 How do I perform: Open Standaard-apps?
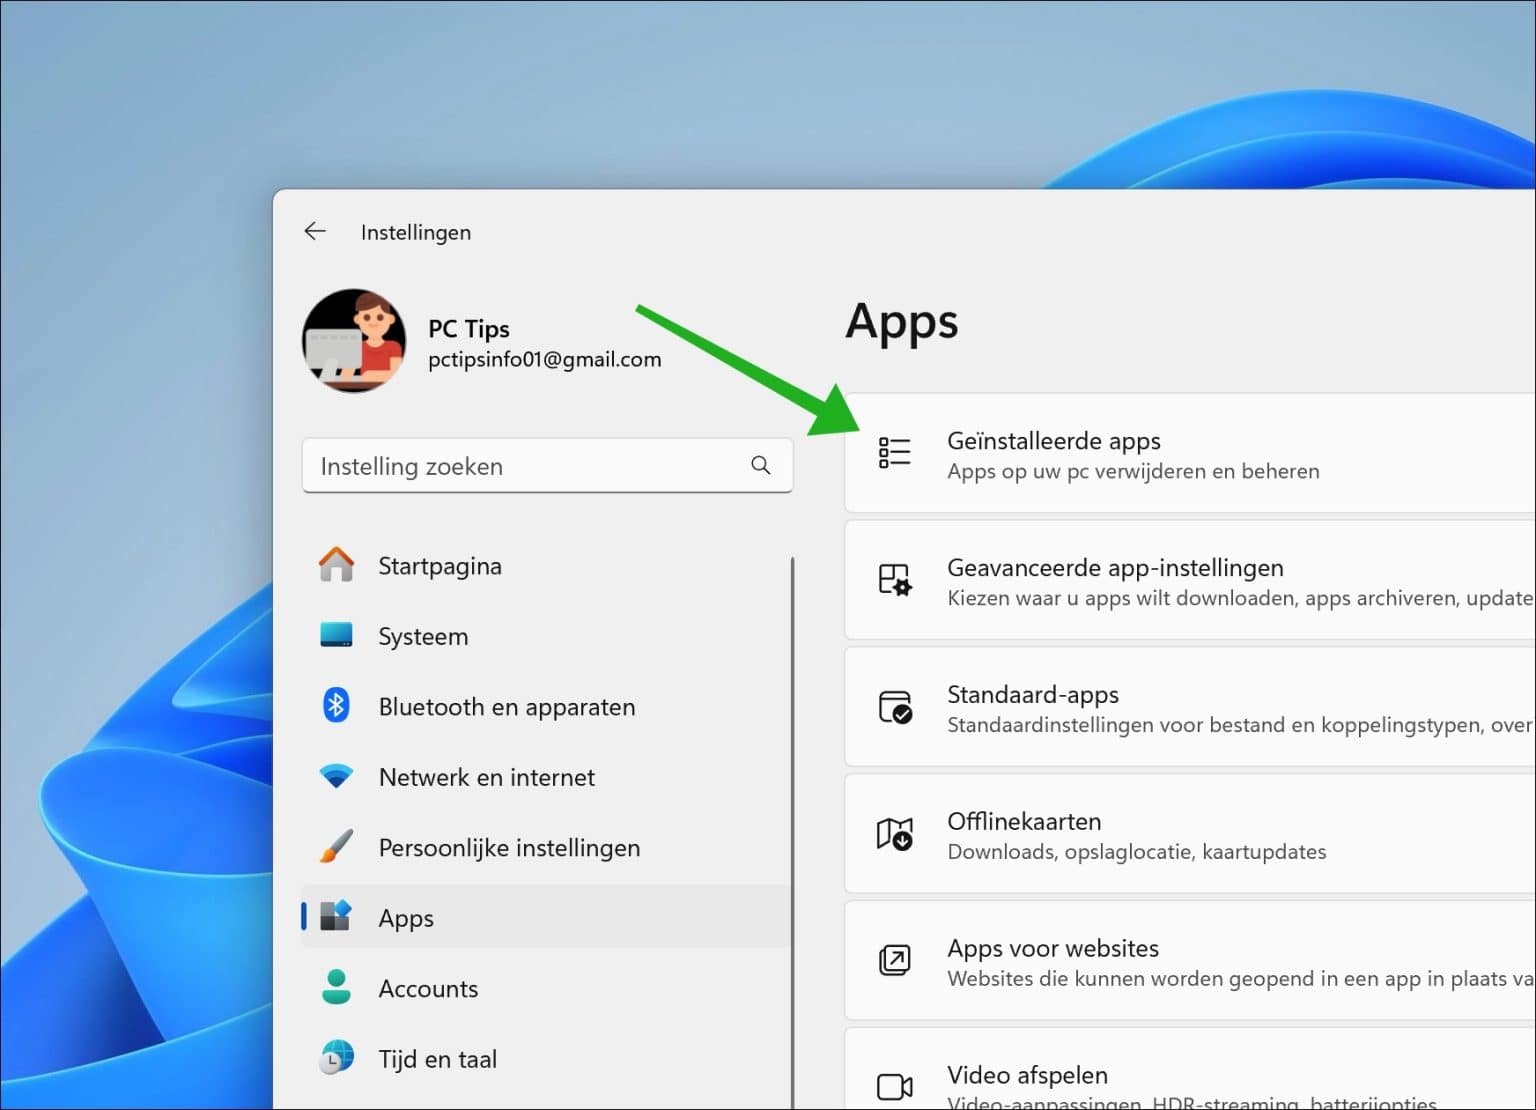point(1190,708)
